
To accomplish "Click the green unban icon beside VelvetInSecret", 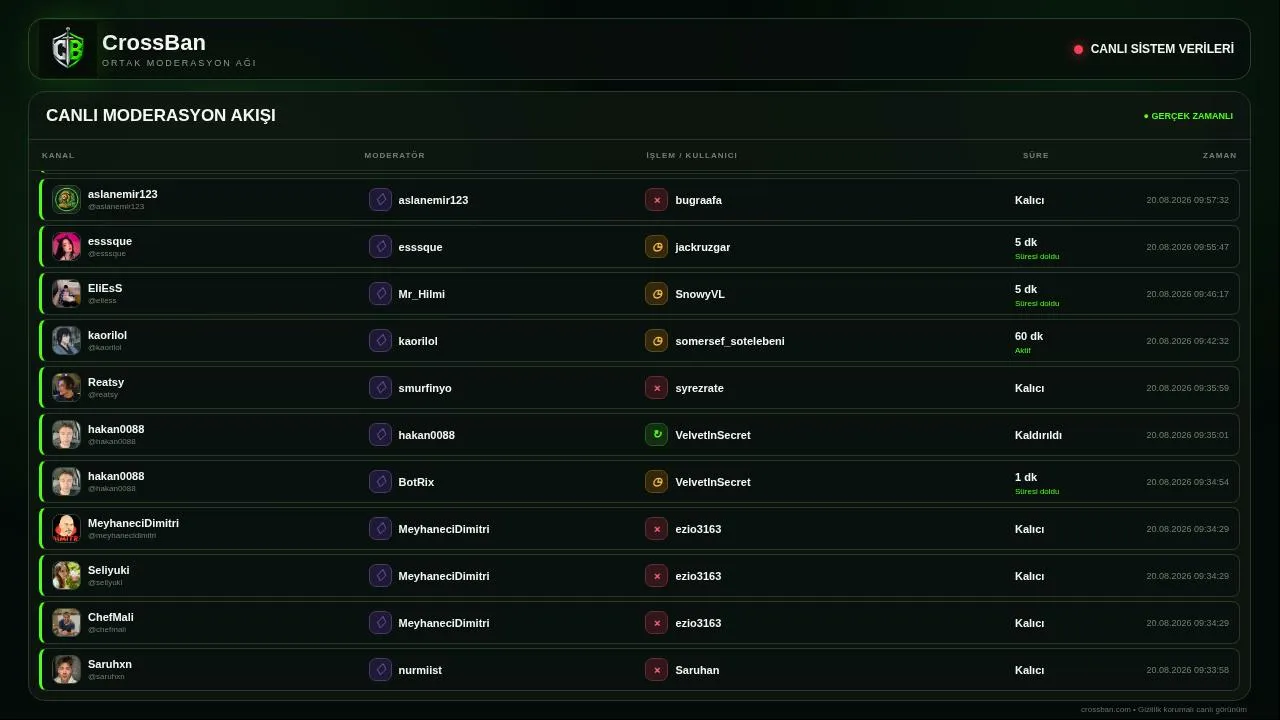I will 656,435.
